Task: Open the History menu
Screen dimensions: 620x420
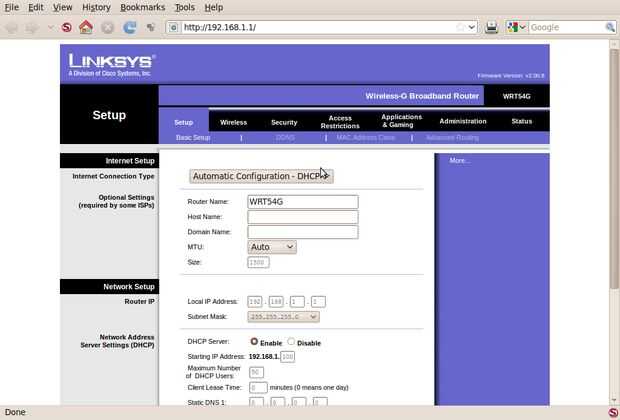Action: [96, 7]
